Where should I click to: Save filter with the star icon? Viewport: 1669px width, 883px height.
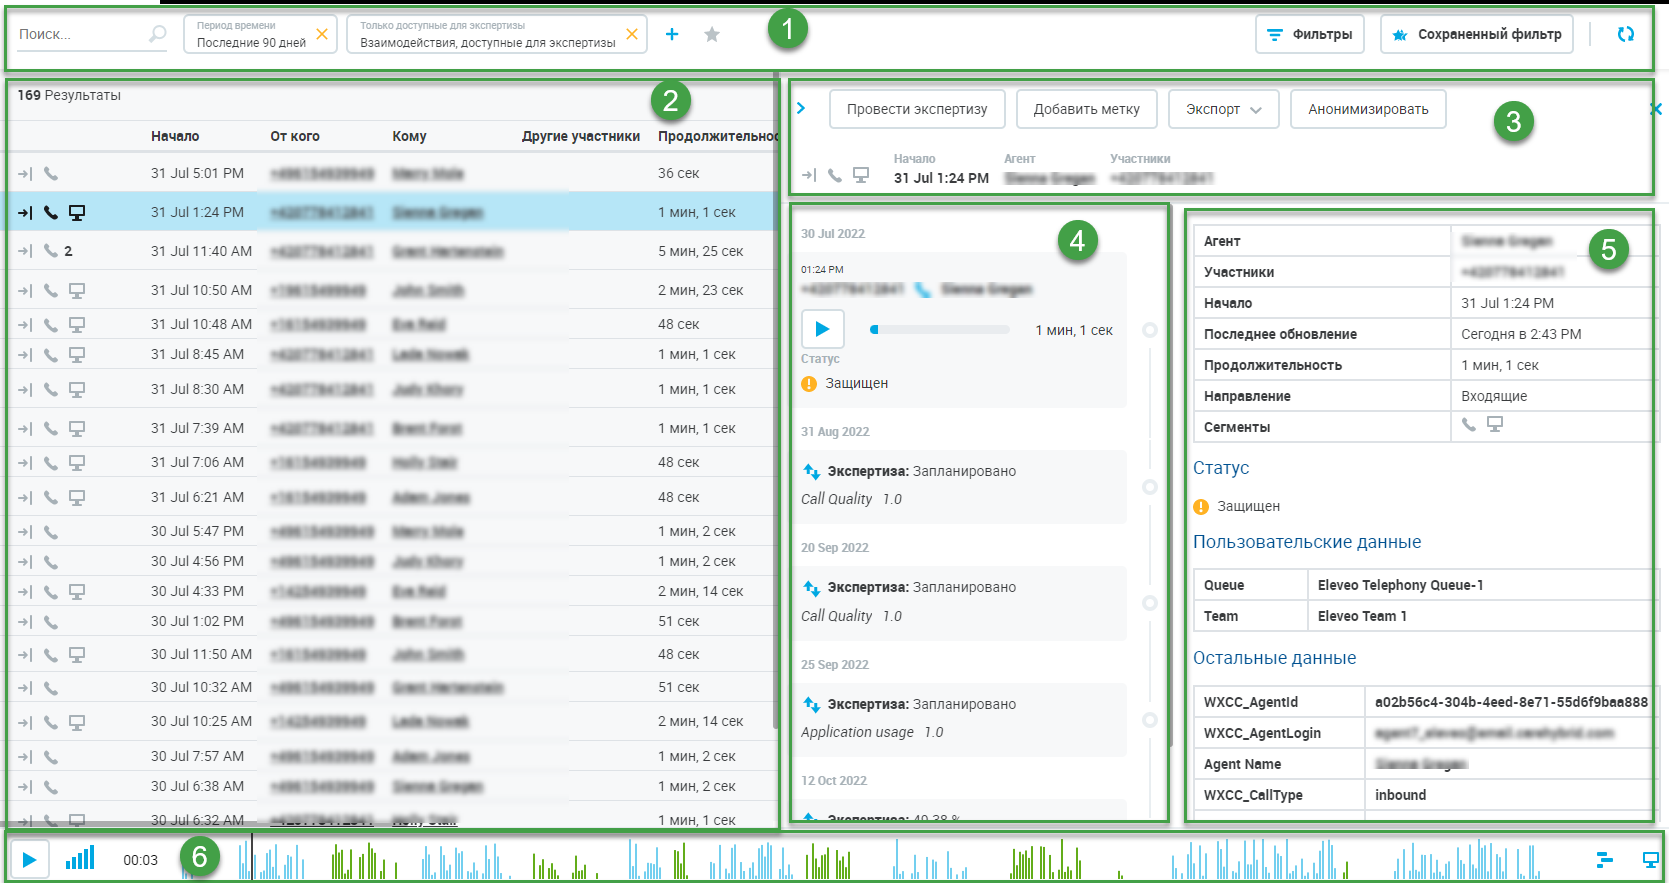point(712,34)
